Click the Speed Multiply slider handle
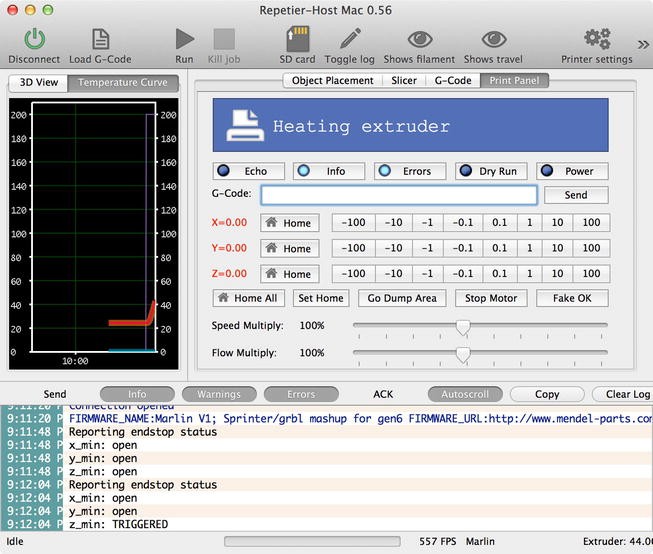Screen dimensions: 653x554 (463, 327)
